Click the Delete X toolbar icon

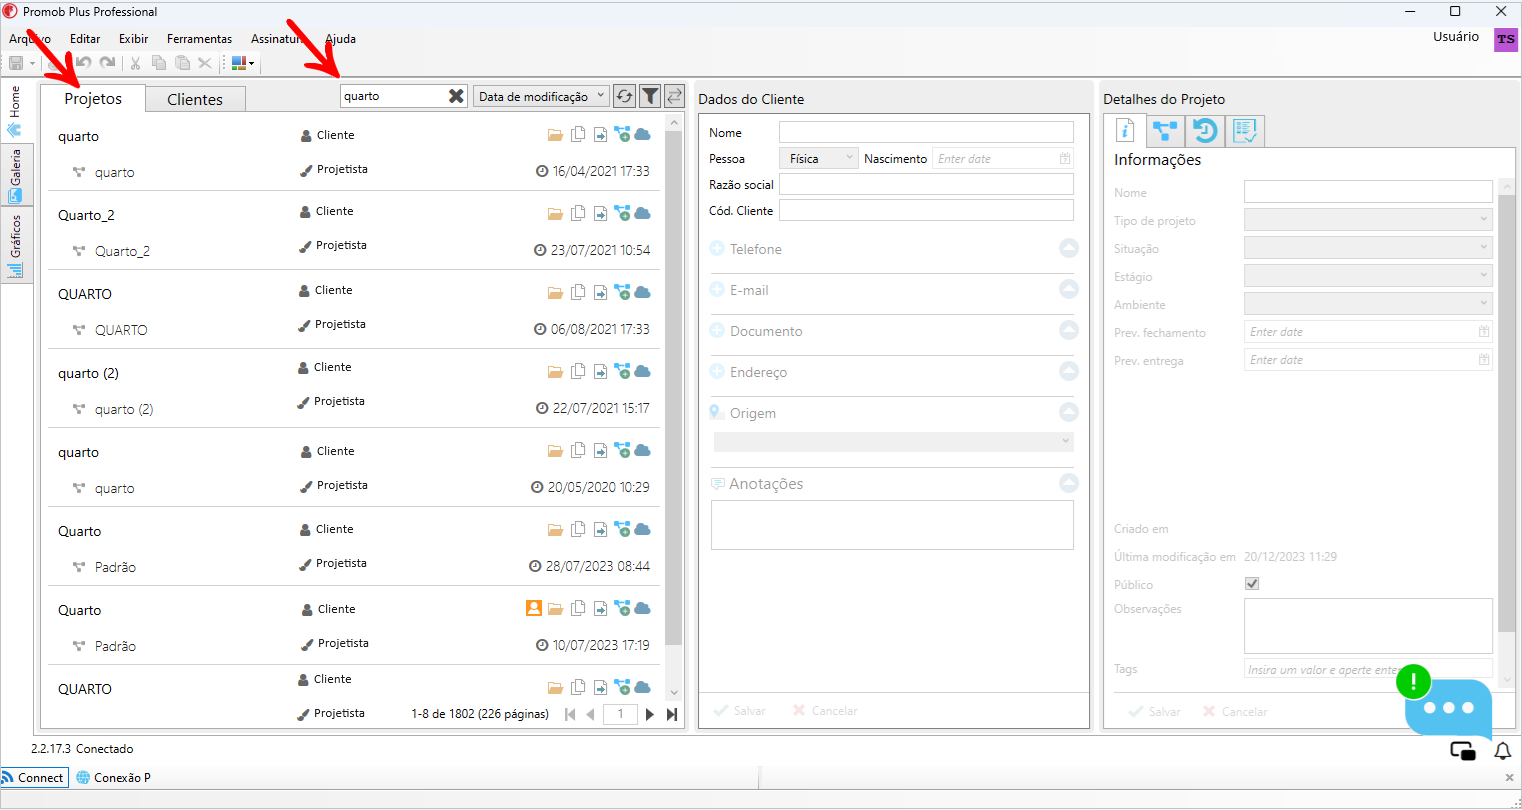tap(205, 63)
